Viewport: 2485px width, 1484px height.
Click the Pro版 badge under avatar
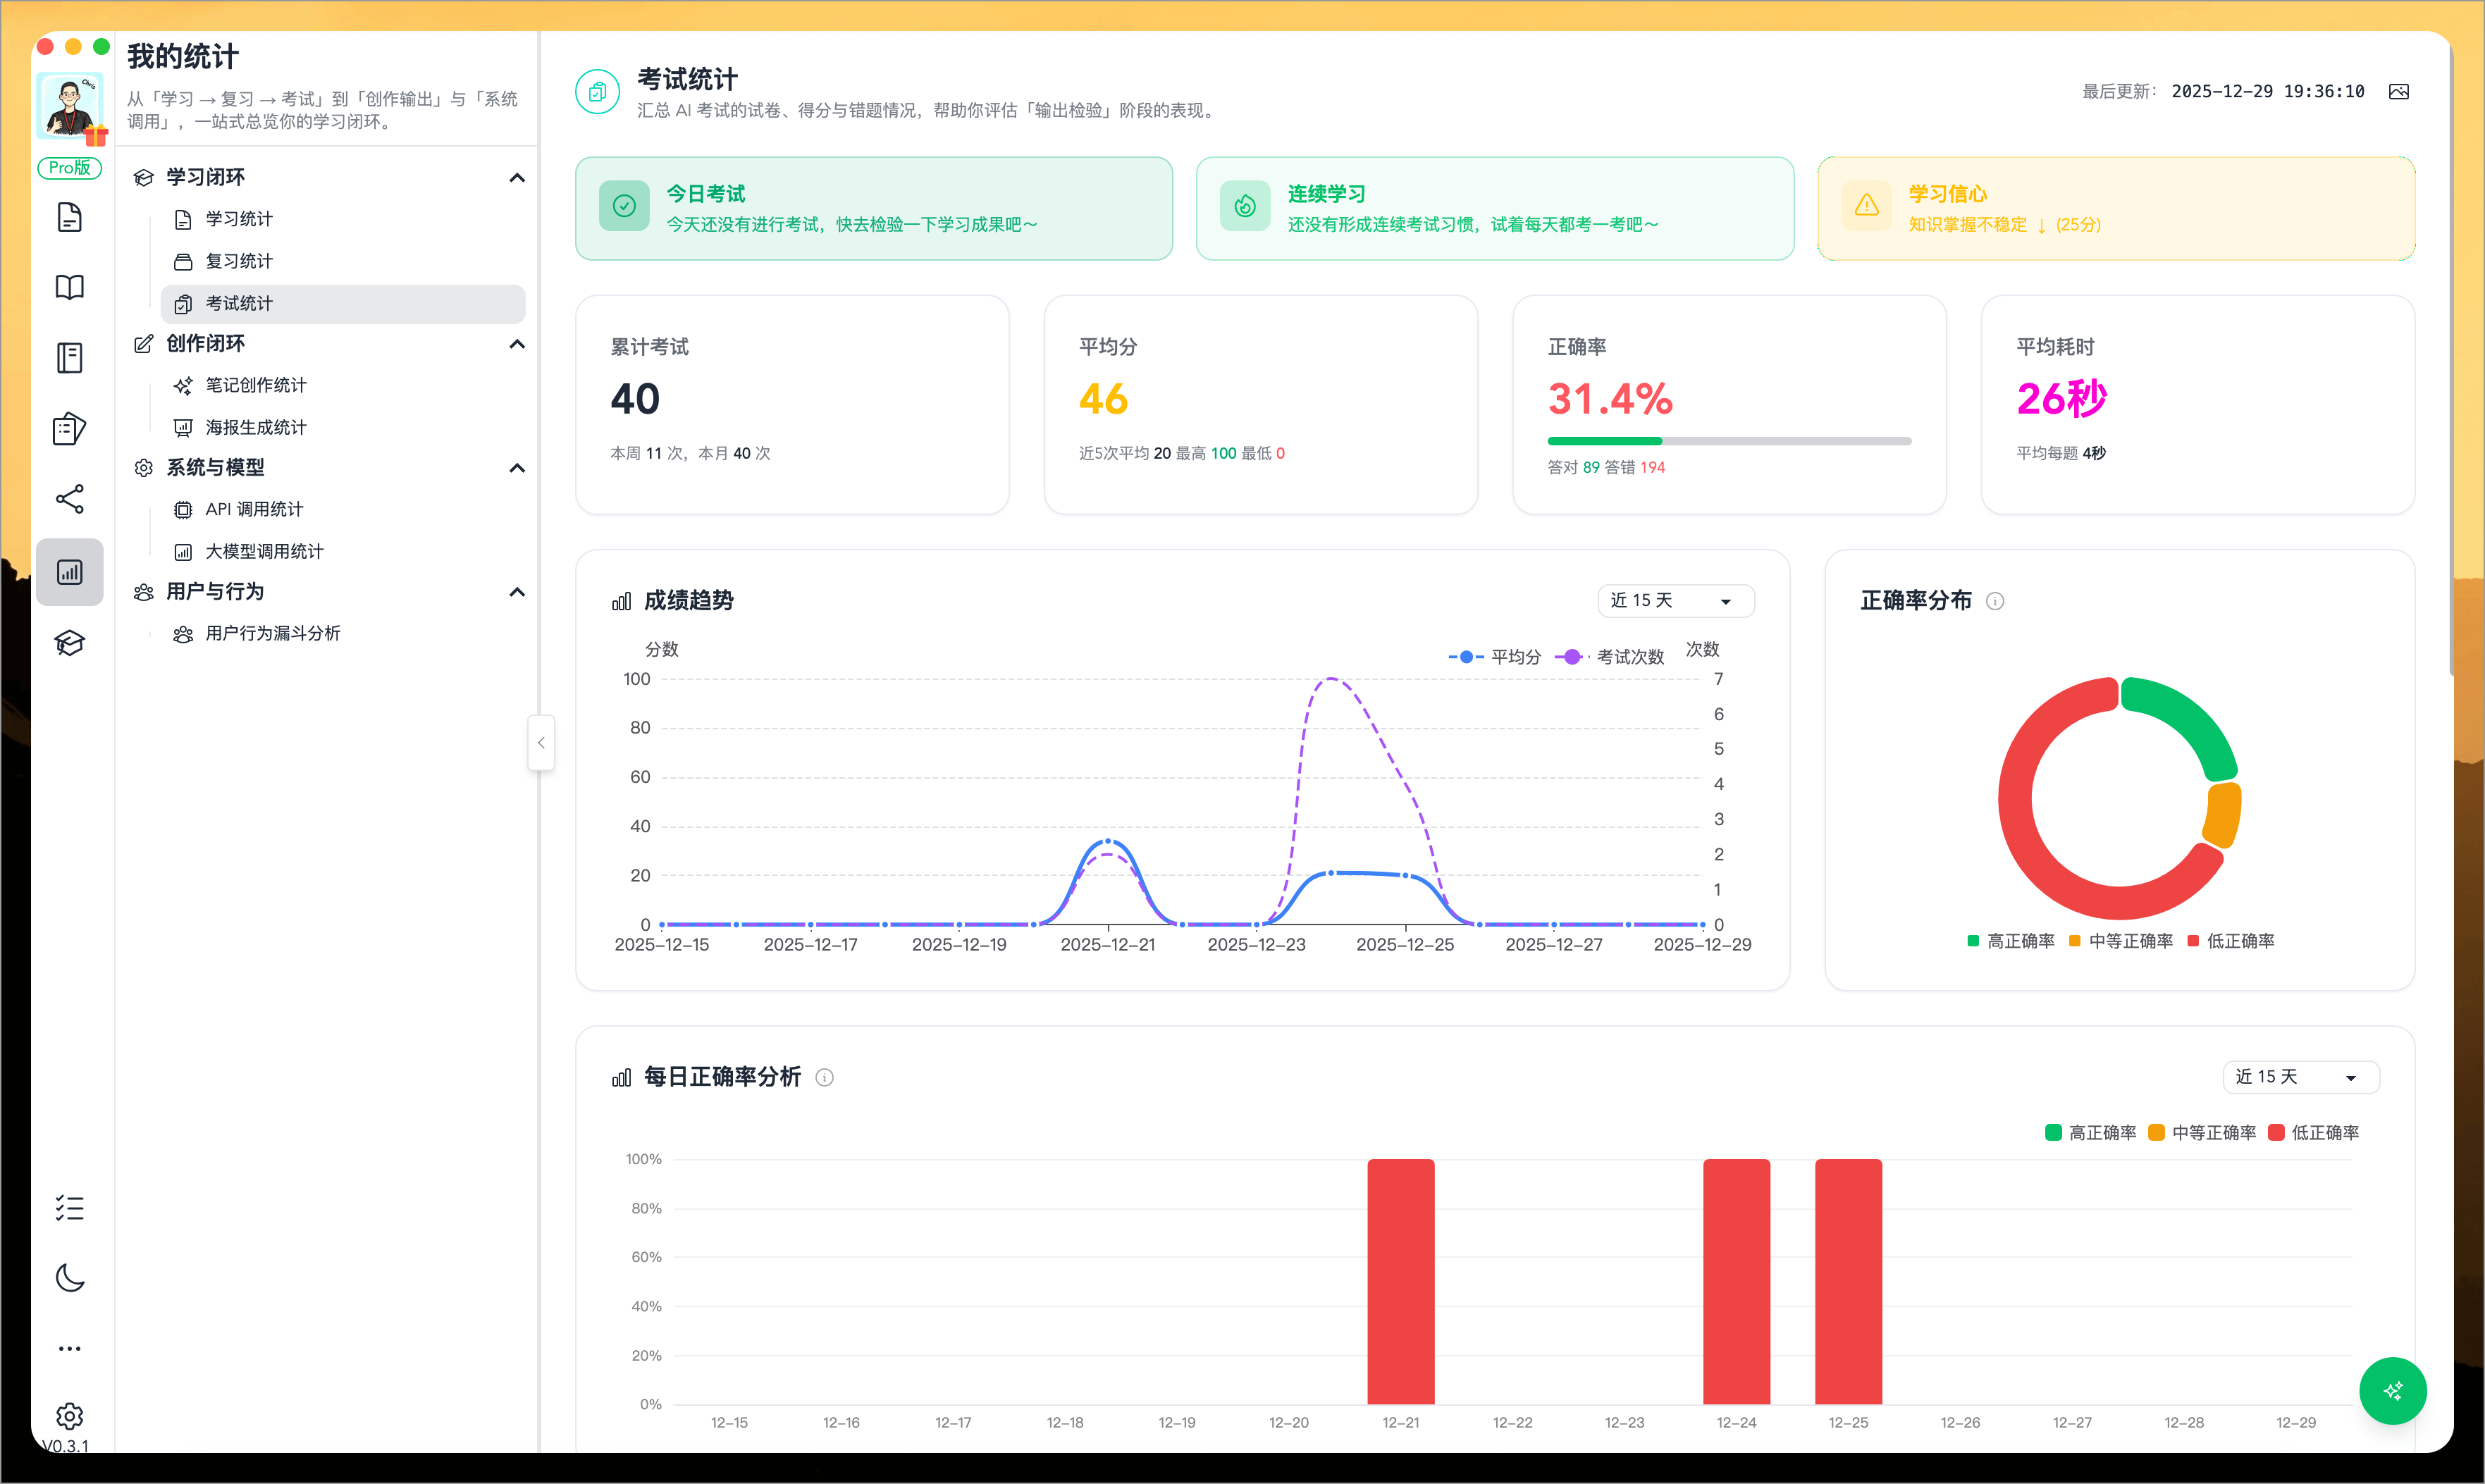point(69,168)
